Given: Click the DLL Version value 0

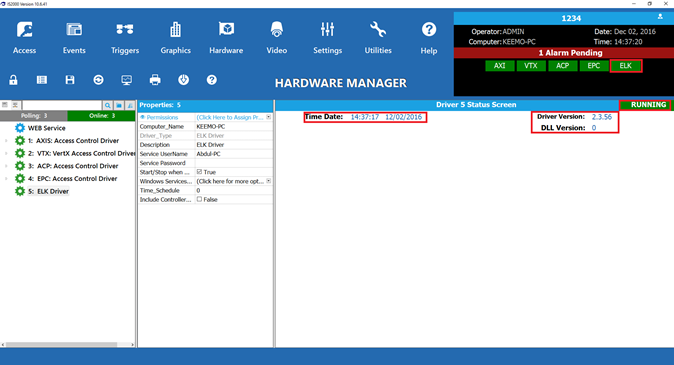Looking at the screenshot, I should (594, 128).
